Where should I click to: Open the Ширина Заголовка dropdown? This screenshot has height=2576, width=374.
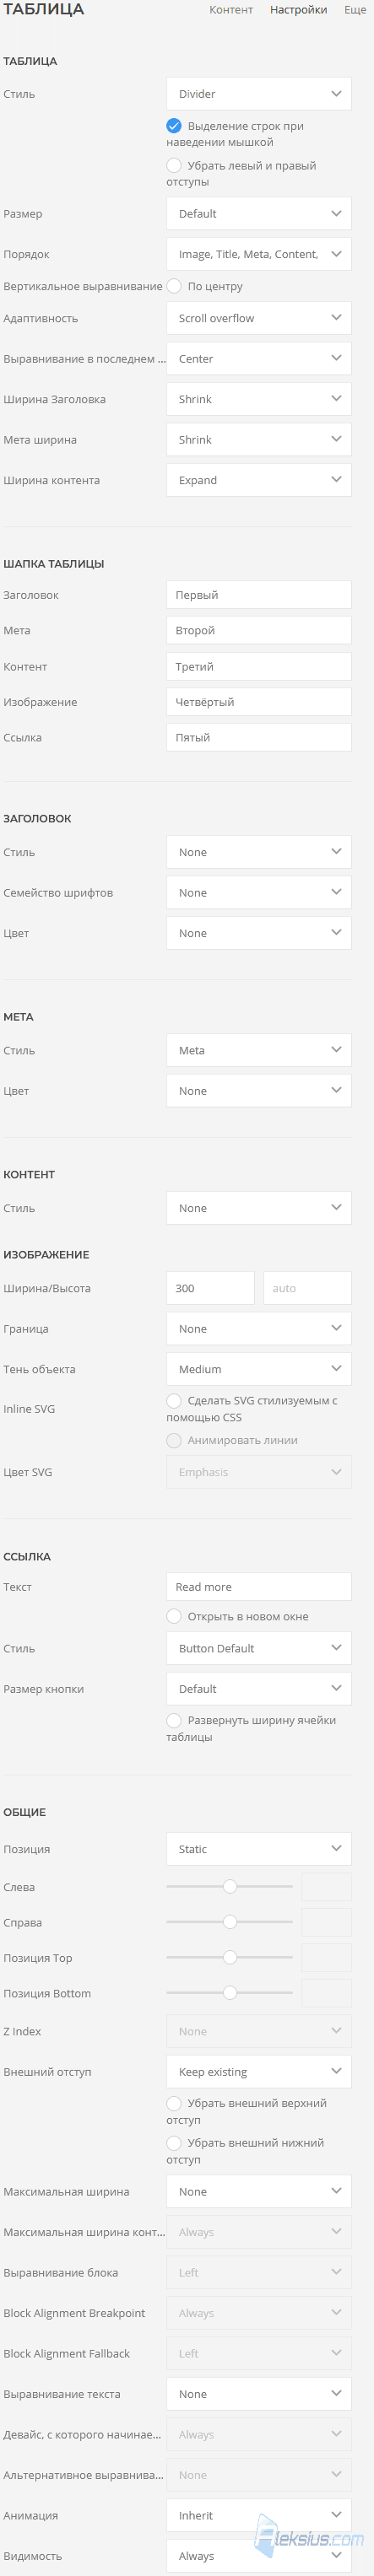click(x=258, y=399)
